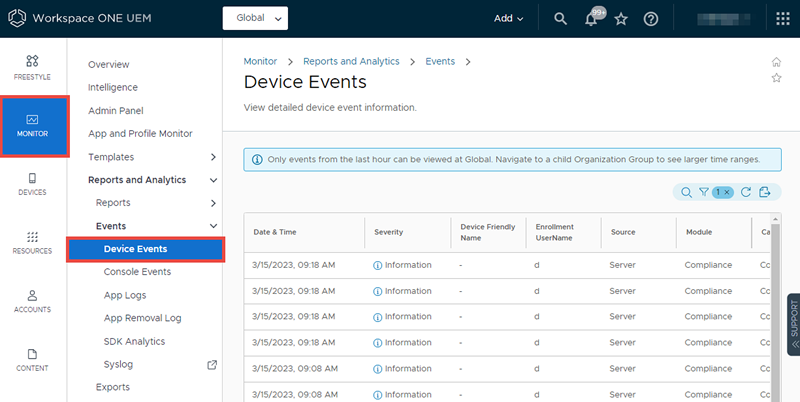
Task: Open Admin Panel menu item
Action: pos(116,110)
